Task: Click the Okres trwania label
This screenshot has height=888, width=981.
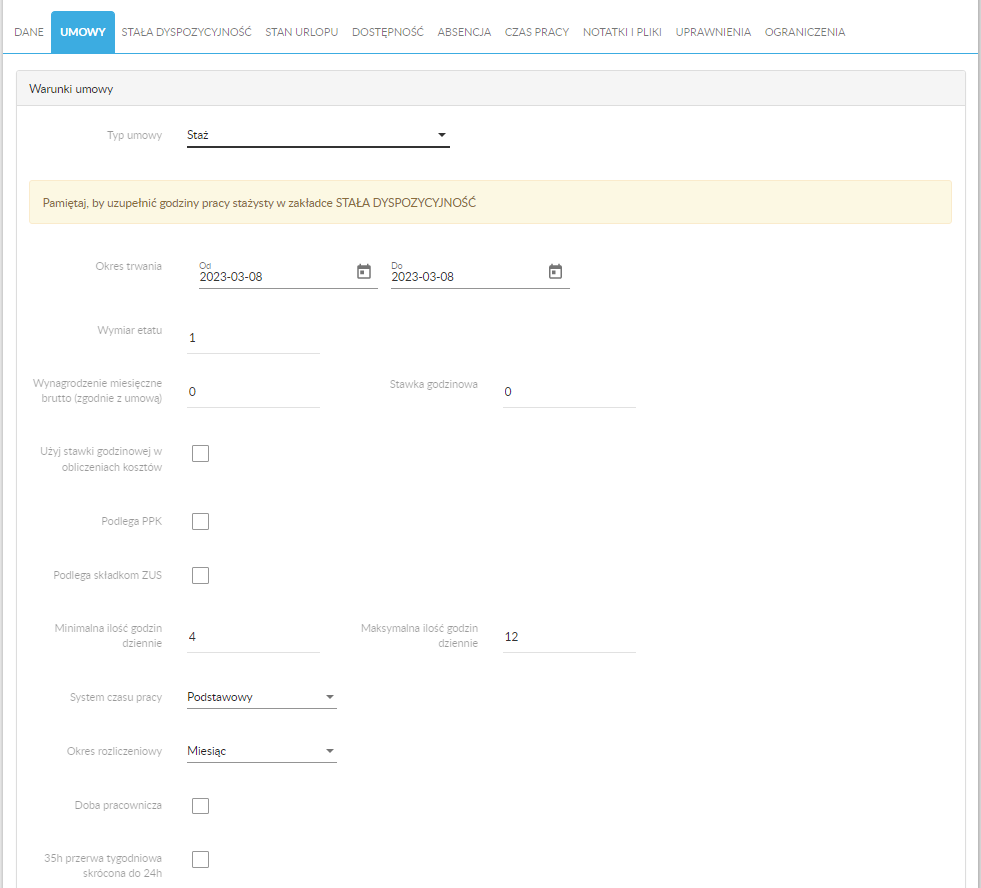Action: [128, 266]
